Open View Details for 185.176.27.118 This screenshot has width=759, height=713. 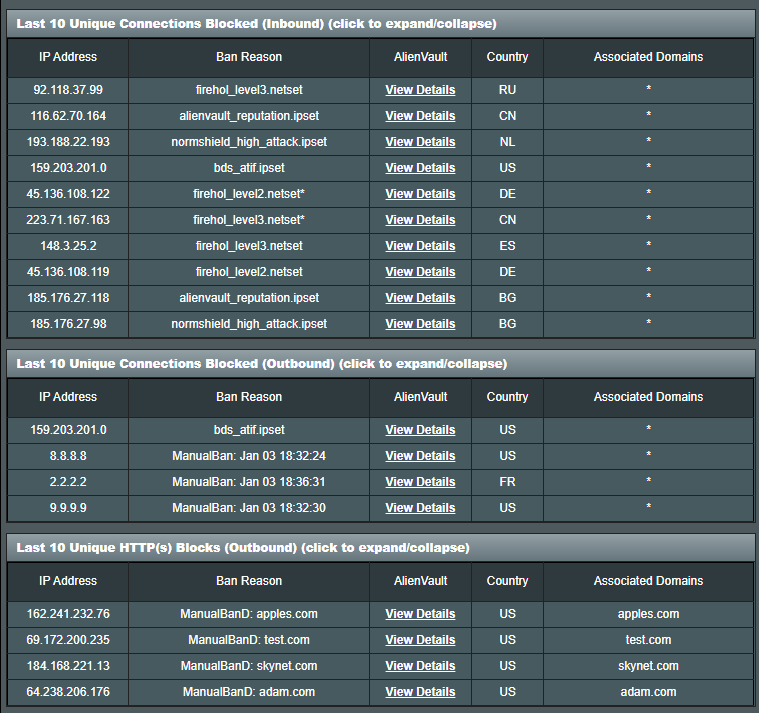click(x=420, y=298)
